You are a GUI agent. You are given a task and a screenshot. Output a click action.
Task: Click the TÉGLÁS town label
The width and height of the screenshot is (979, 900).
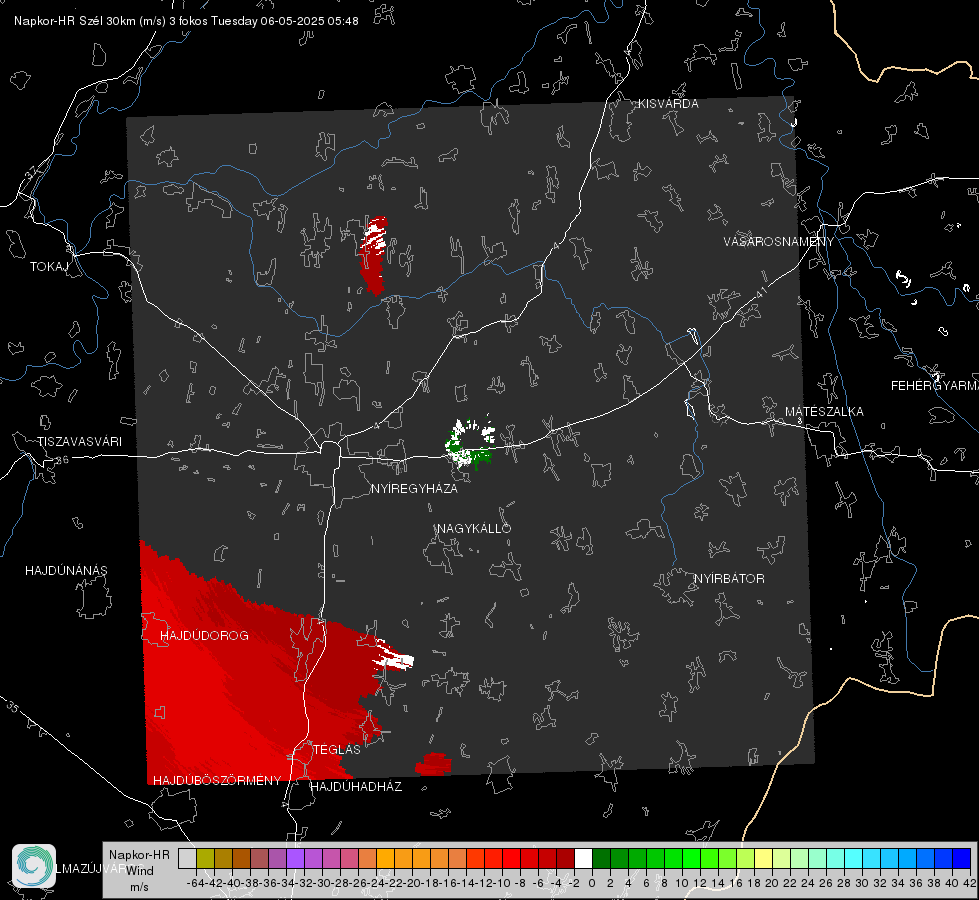(x=337, y=749)
